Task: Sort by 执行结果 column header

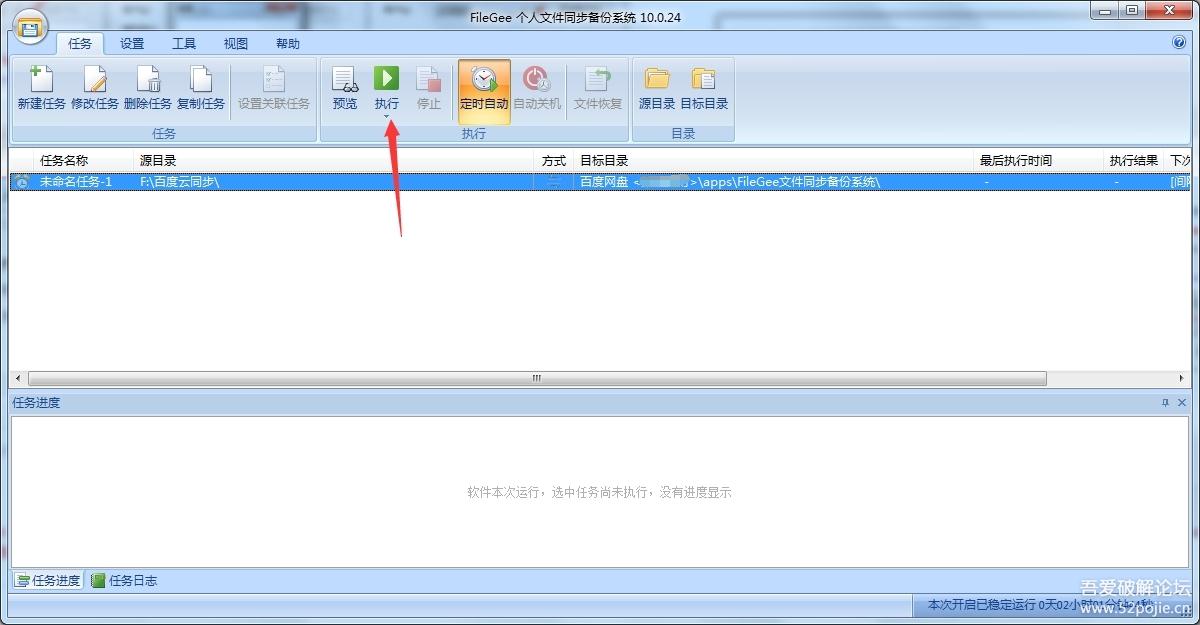Action: [x=1134, y=161]
